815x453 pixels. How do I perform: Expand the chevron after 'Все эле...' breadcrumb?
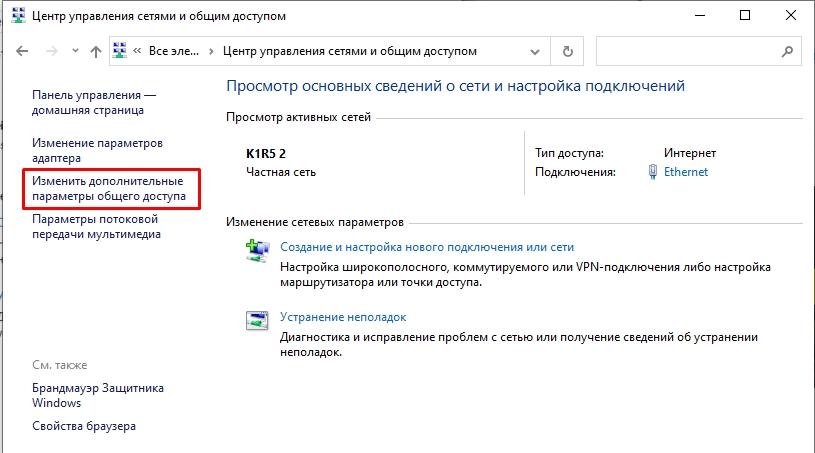point(211,51)
